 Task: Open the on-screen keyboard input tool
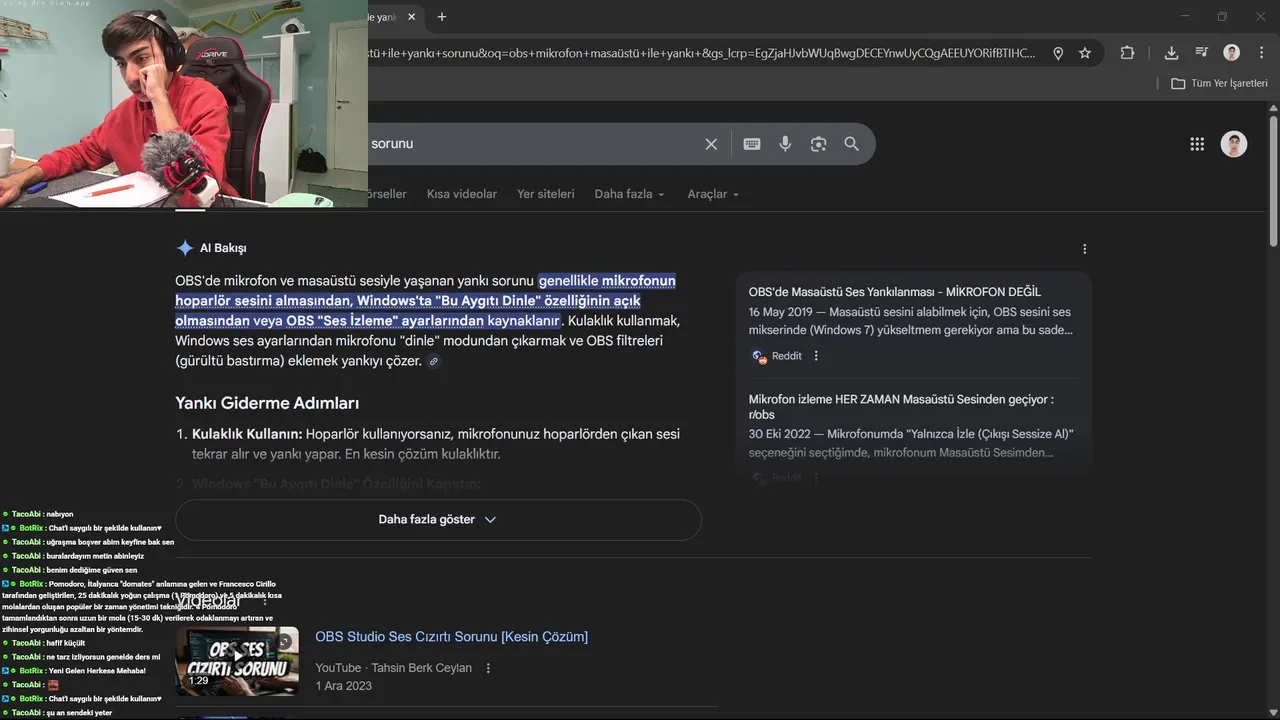pyautogui.click(x=752, y=144)
